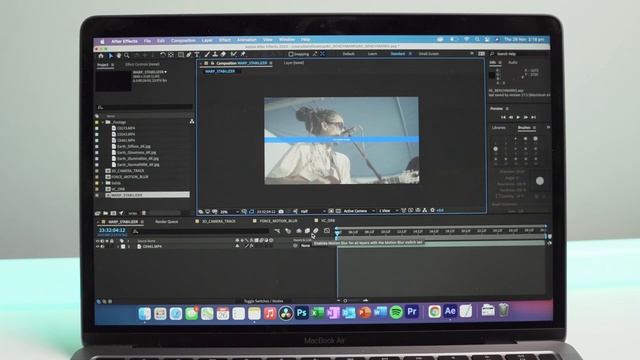Open the Animation menu

pos(247,40)
